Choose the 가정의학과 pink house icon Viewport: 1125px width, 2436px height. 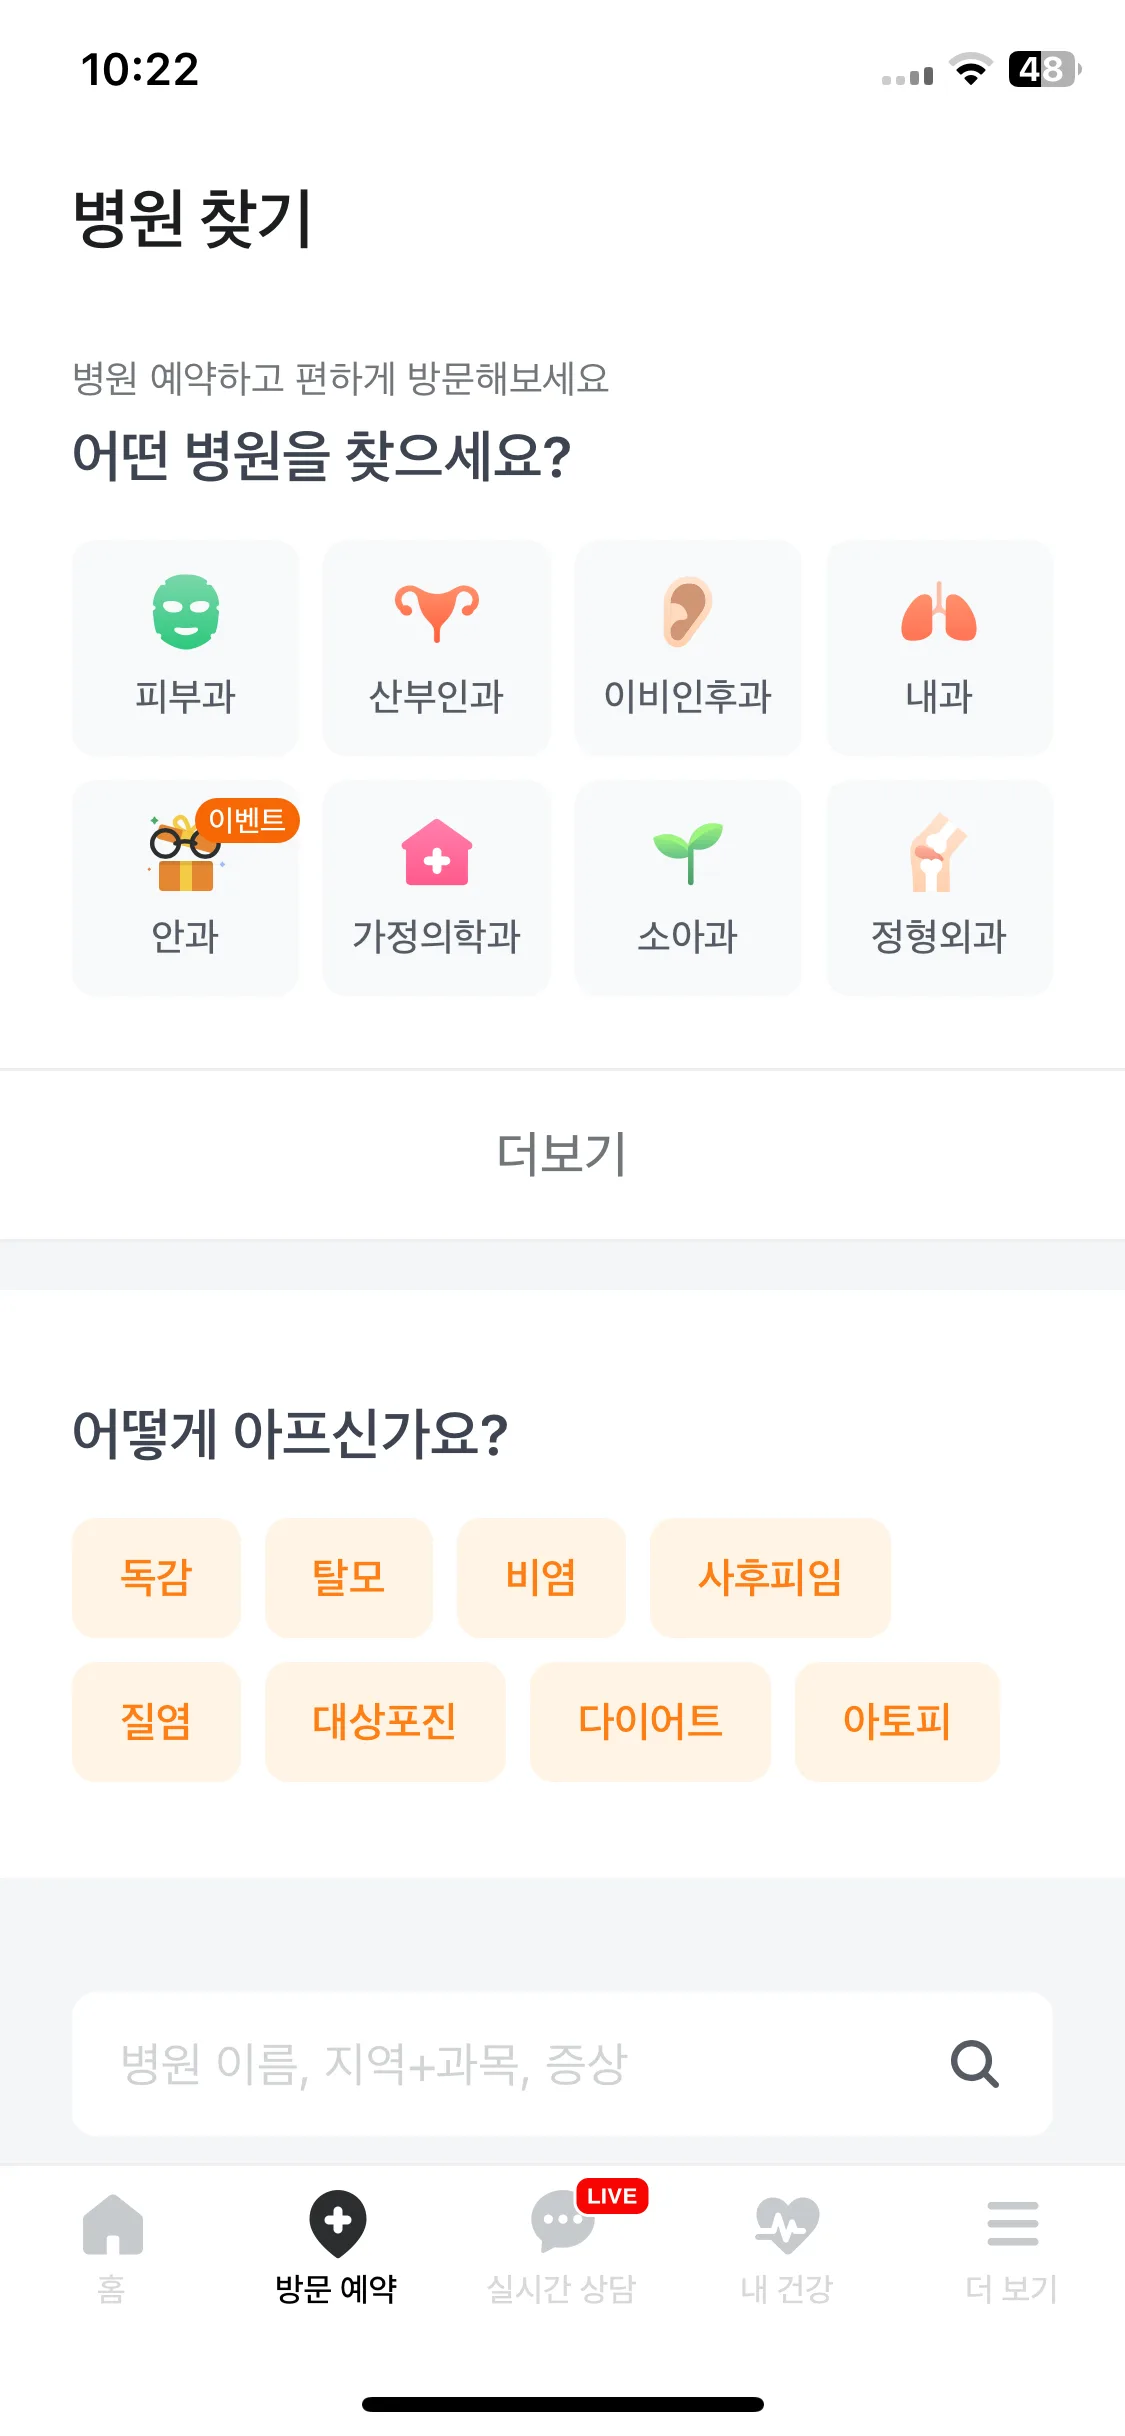[x=437, y=852]
